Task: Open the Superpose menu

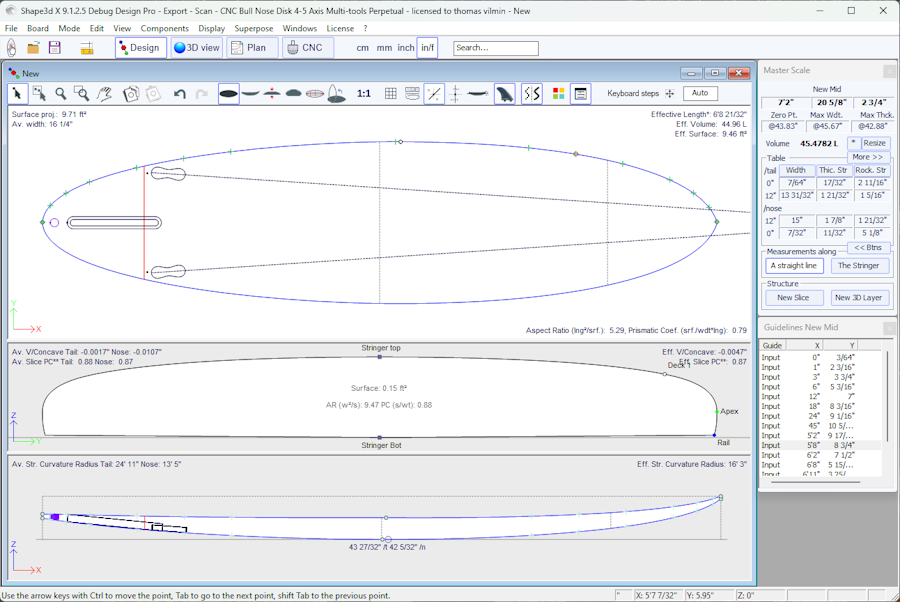Action: tap(254, 29)
